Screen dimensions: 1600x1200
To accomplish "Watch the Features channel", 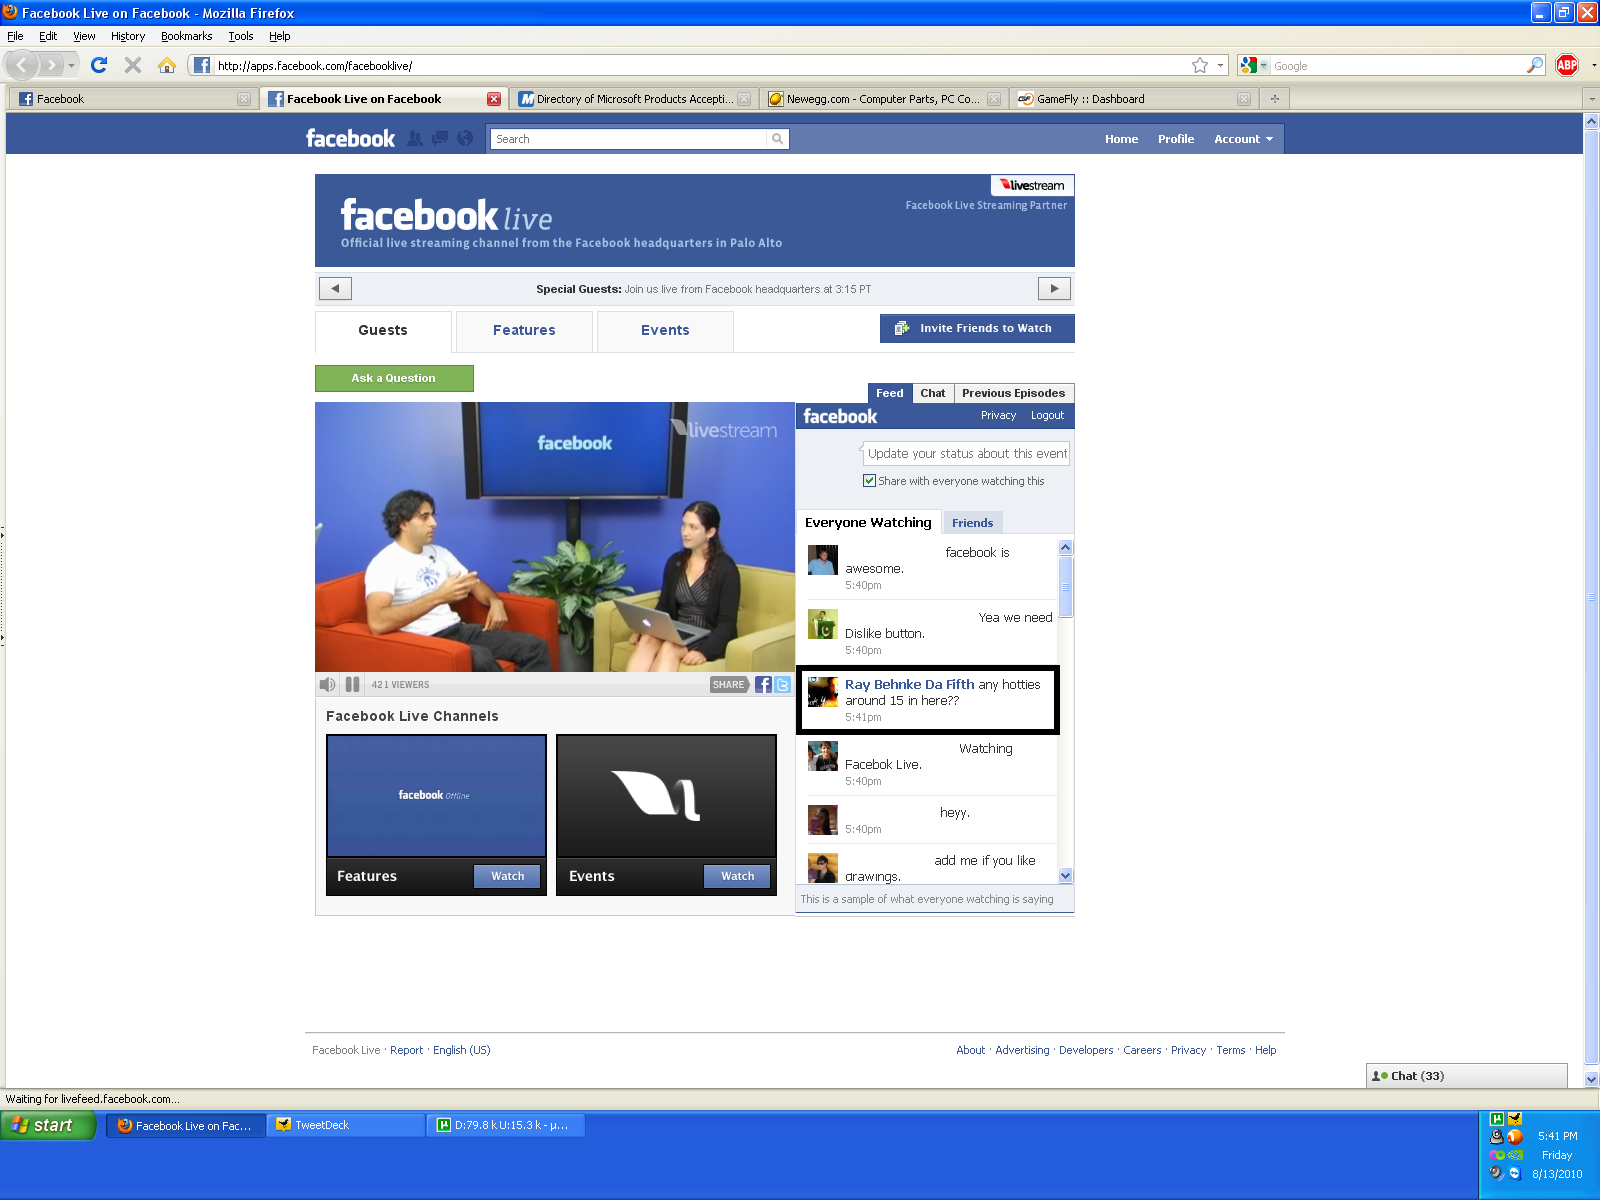I will (x=507, y=876).
